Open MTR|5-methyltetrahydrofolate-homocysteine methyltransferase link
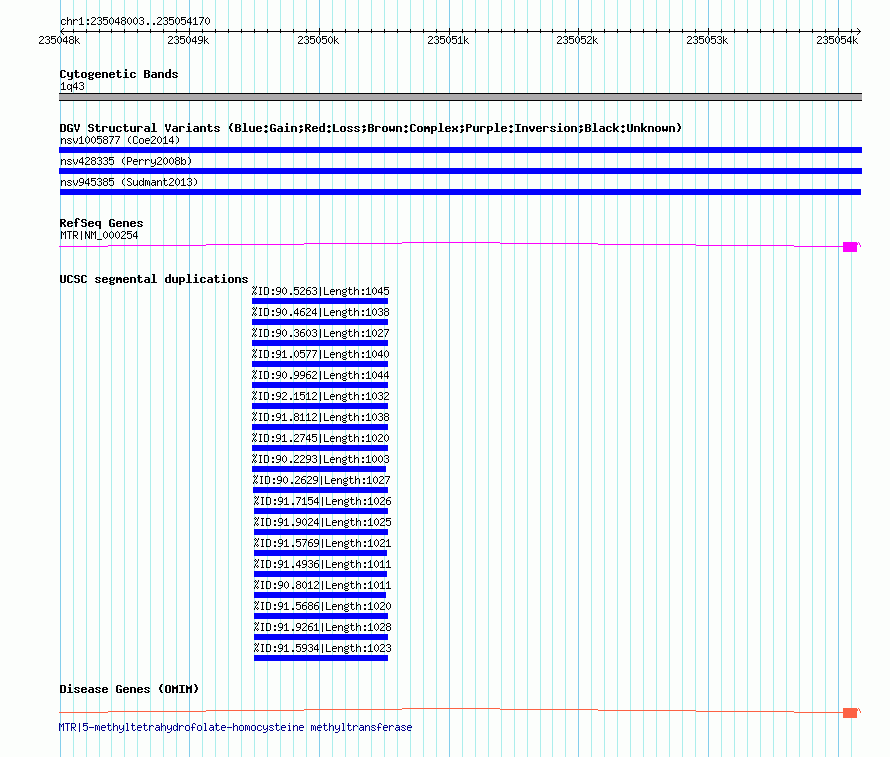This screenshot has height=757, width=890. (236, 727)
